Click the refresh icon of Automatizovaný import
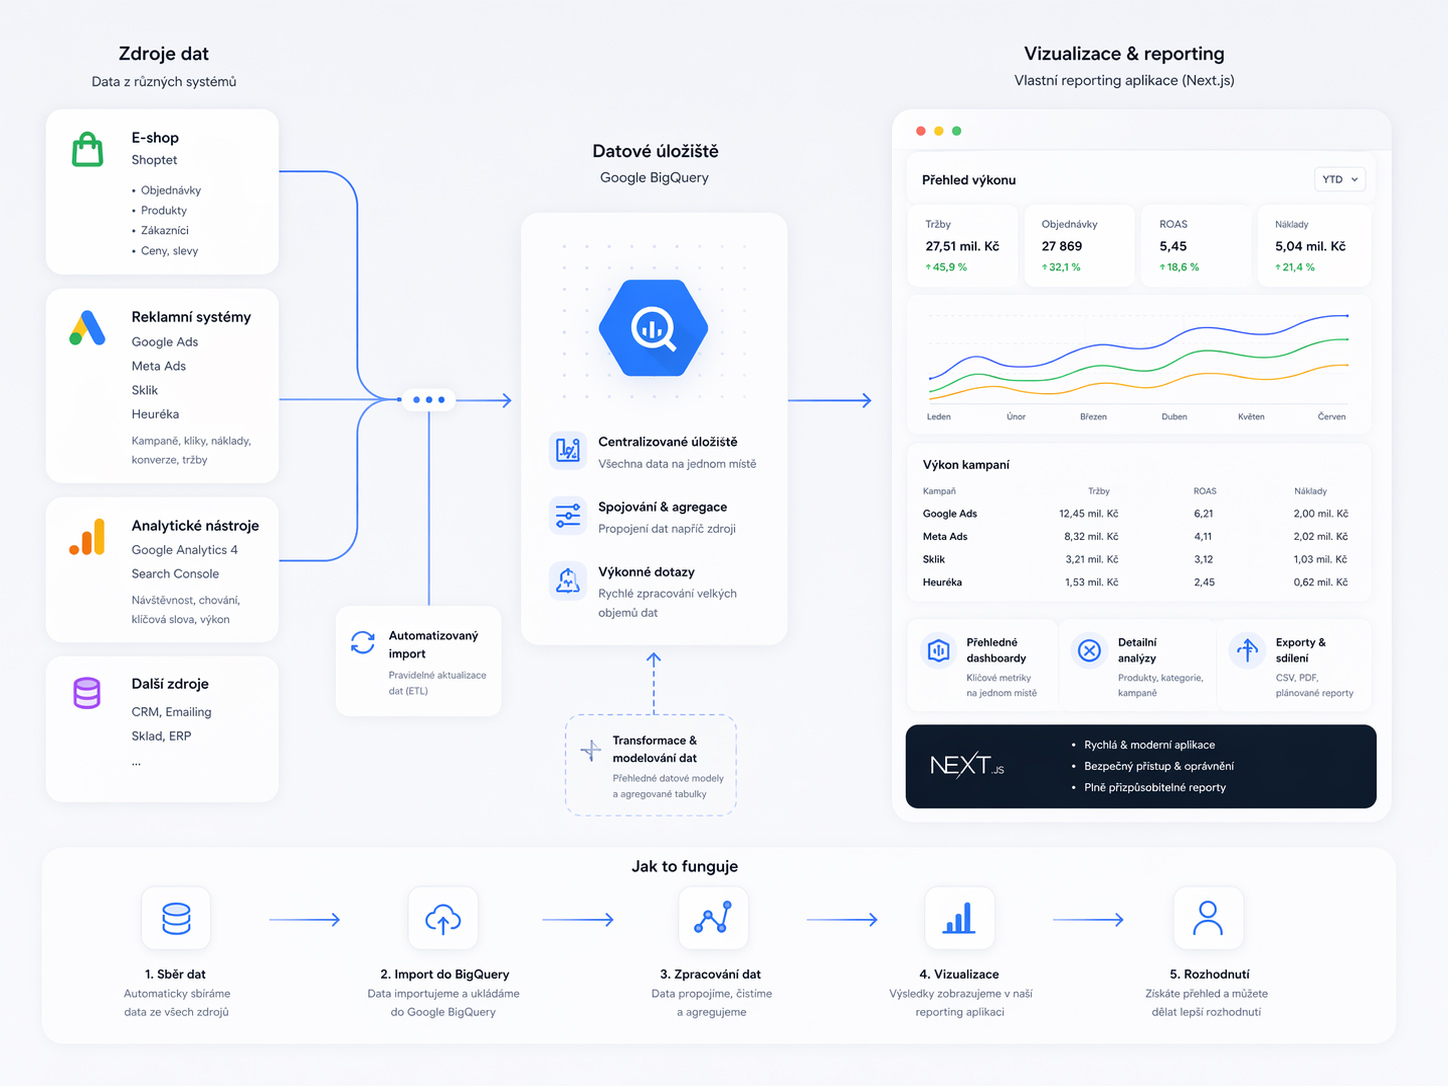Image resolution: width=1448 pixels, height=1086 pixels. click(363, 642)
